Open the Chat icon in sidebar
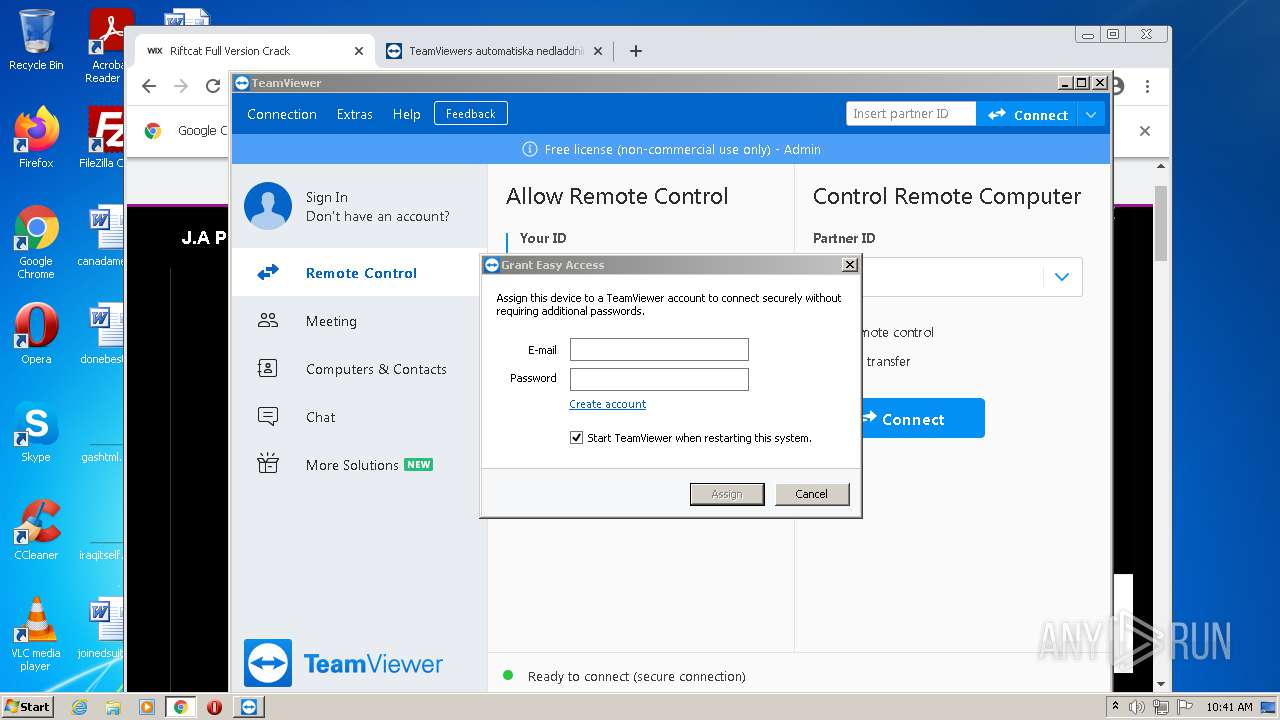Screen dimensions: 1280x720 [x=268, y=417]
